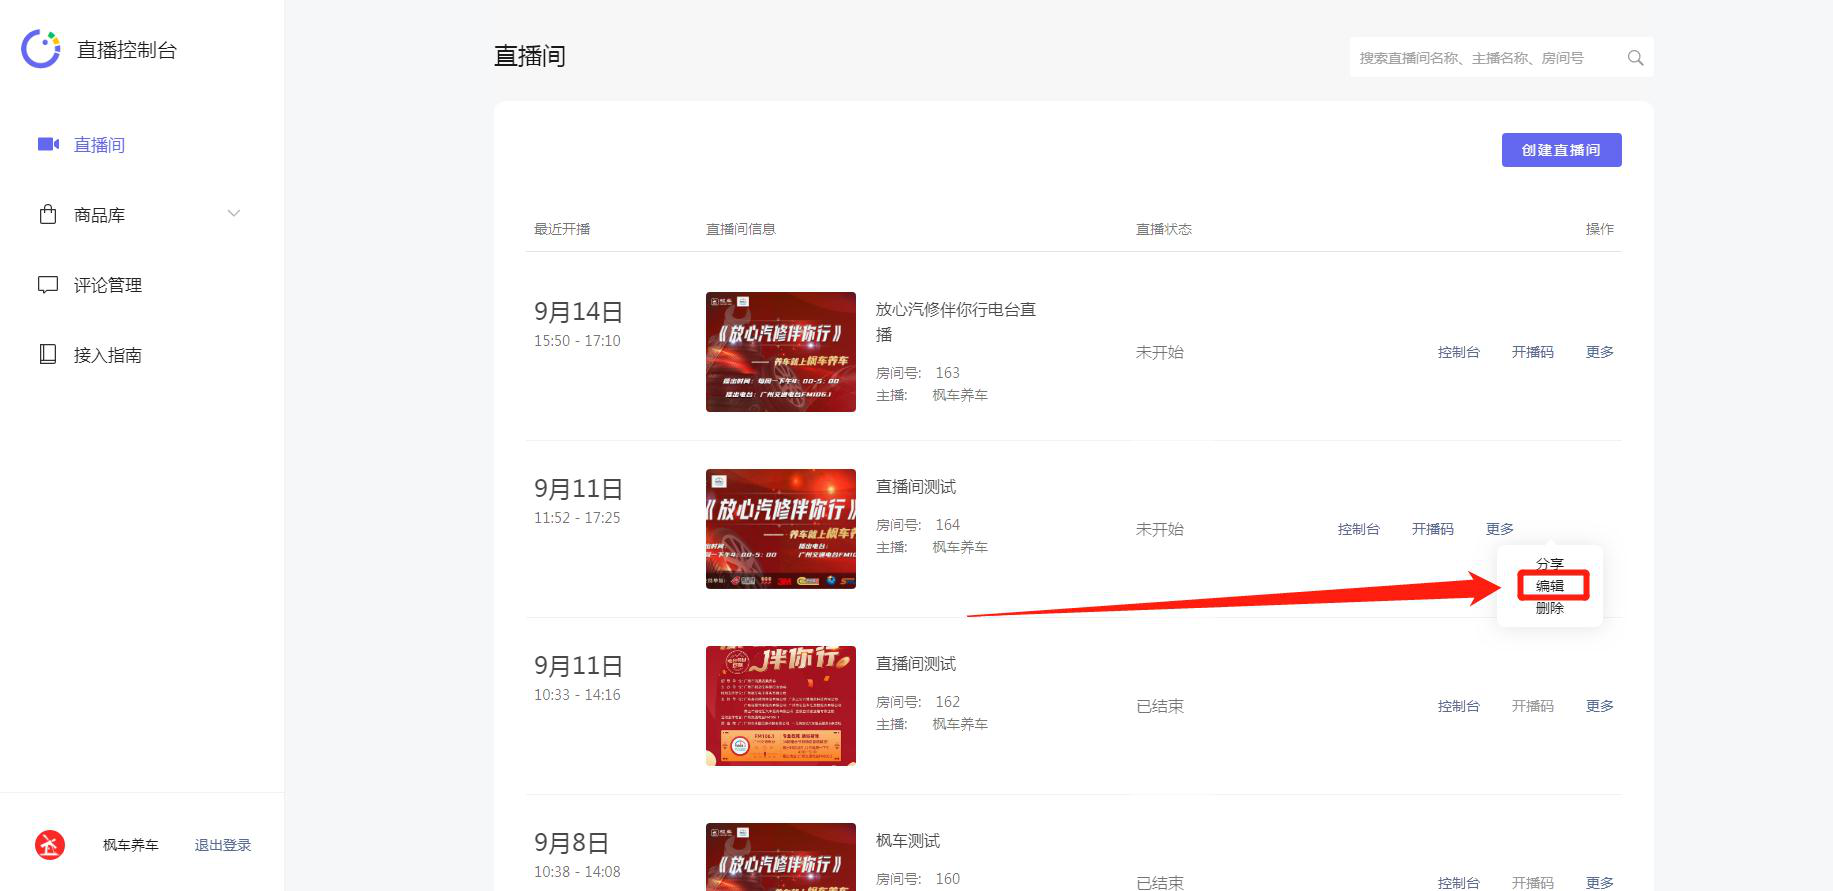1833x891 pixels.
Task: Open 控制台 for room 162
Action: click(x=1458, y=706)
